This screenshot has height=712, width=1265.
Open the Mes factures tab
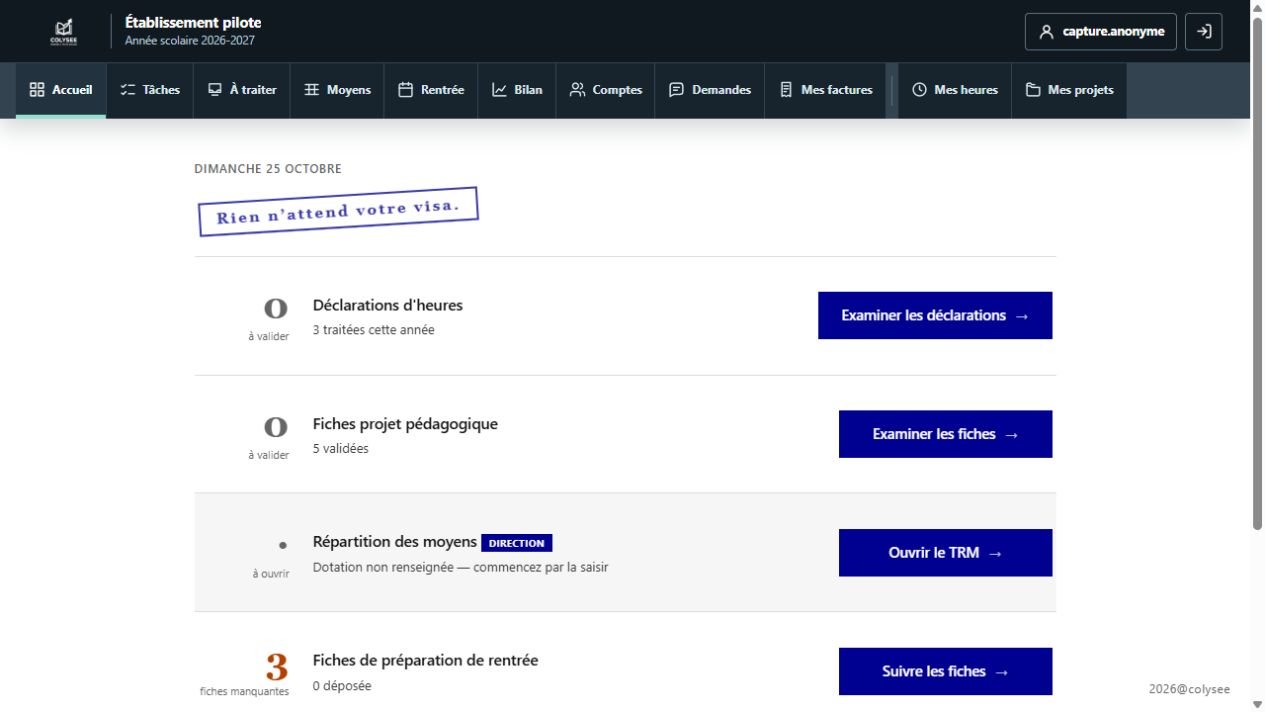tap(826, 90)
